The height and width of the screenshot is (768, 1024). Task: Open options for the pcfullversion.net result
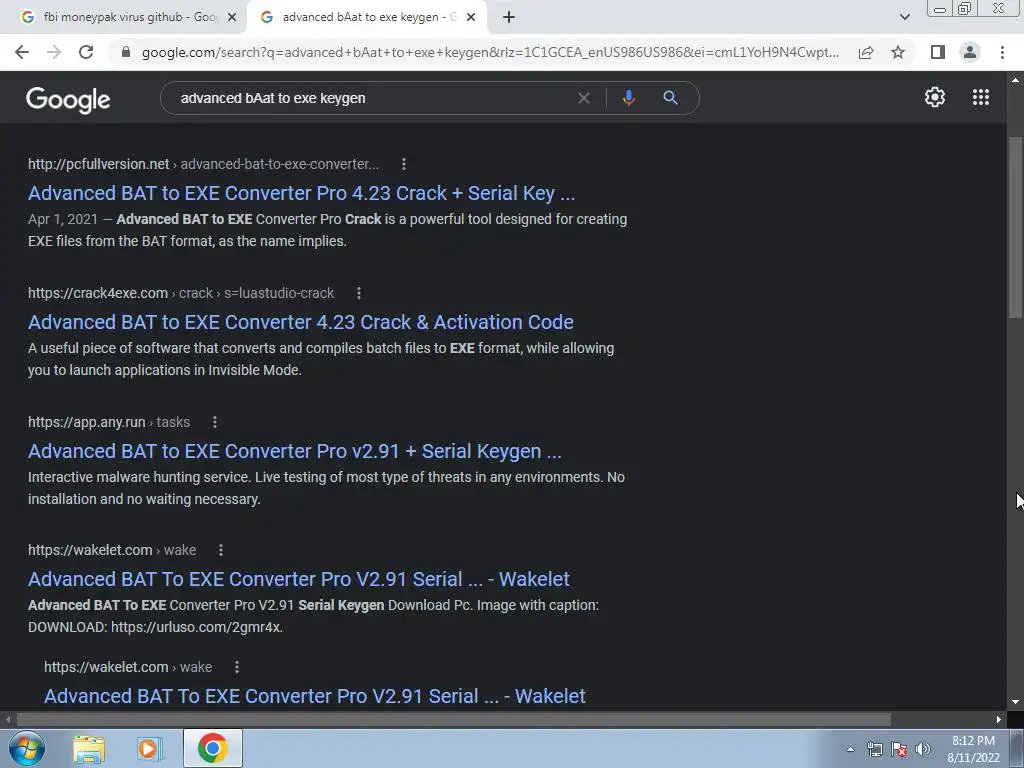(404, 164)
